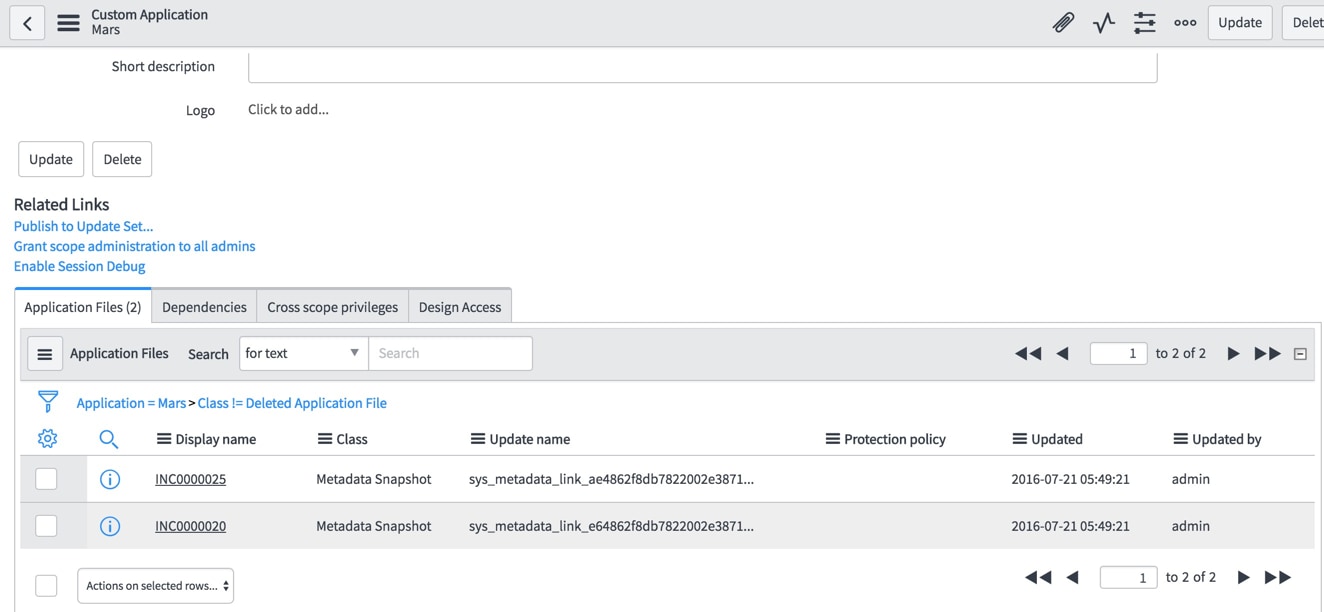
Task: Open the activity stream icon
Action: pos(1104,23)
